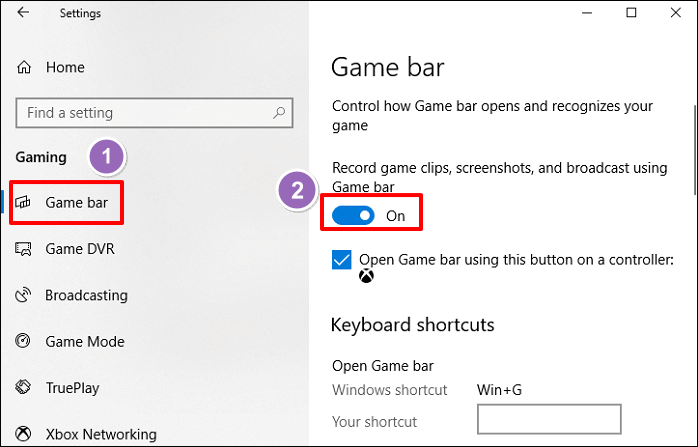Screen dimensions: 698x447
Task: Open the Home settings page
Action: click(65, 67)
